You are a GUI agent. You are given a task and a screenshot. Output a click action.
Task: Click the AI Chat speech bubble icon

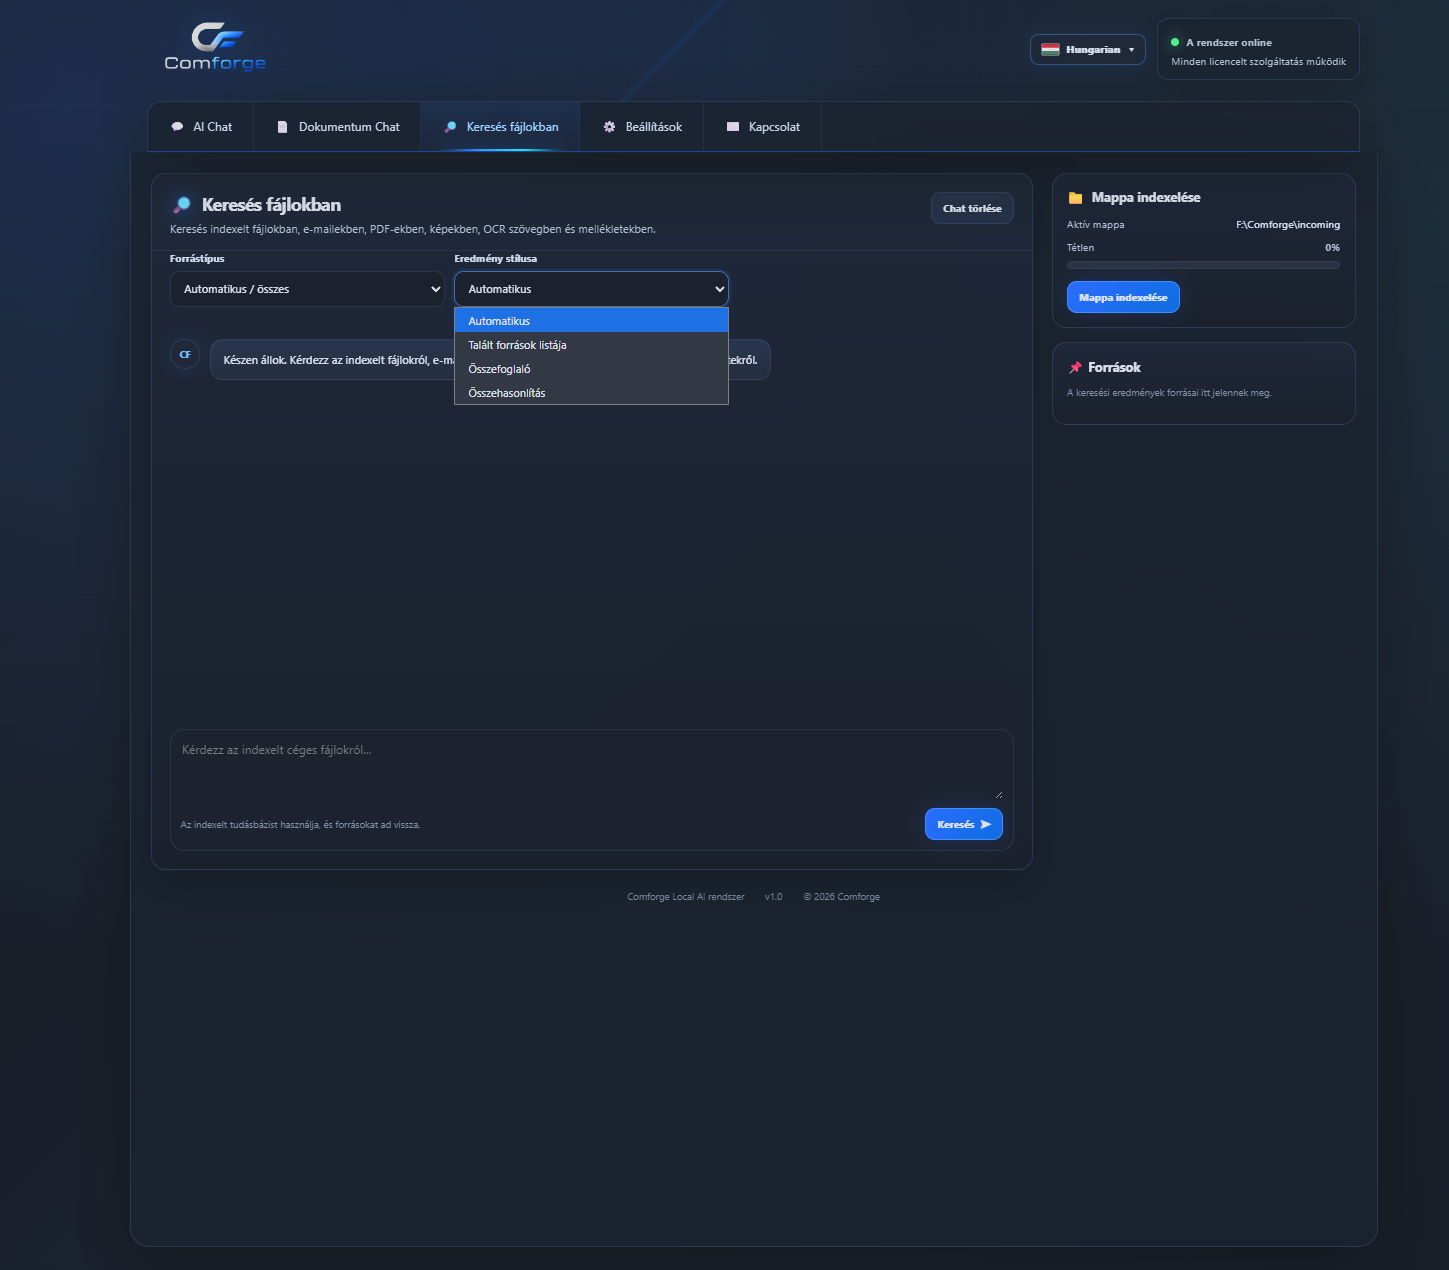177,127
